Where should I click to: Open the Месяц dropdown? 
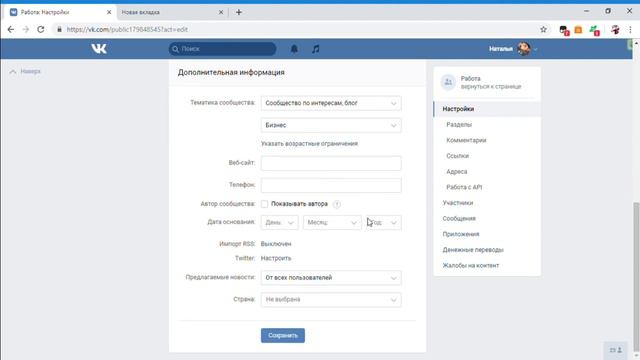332,222
